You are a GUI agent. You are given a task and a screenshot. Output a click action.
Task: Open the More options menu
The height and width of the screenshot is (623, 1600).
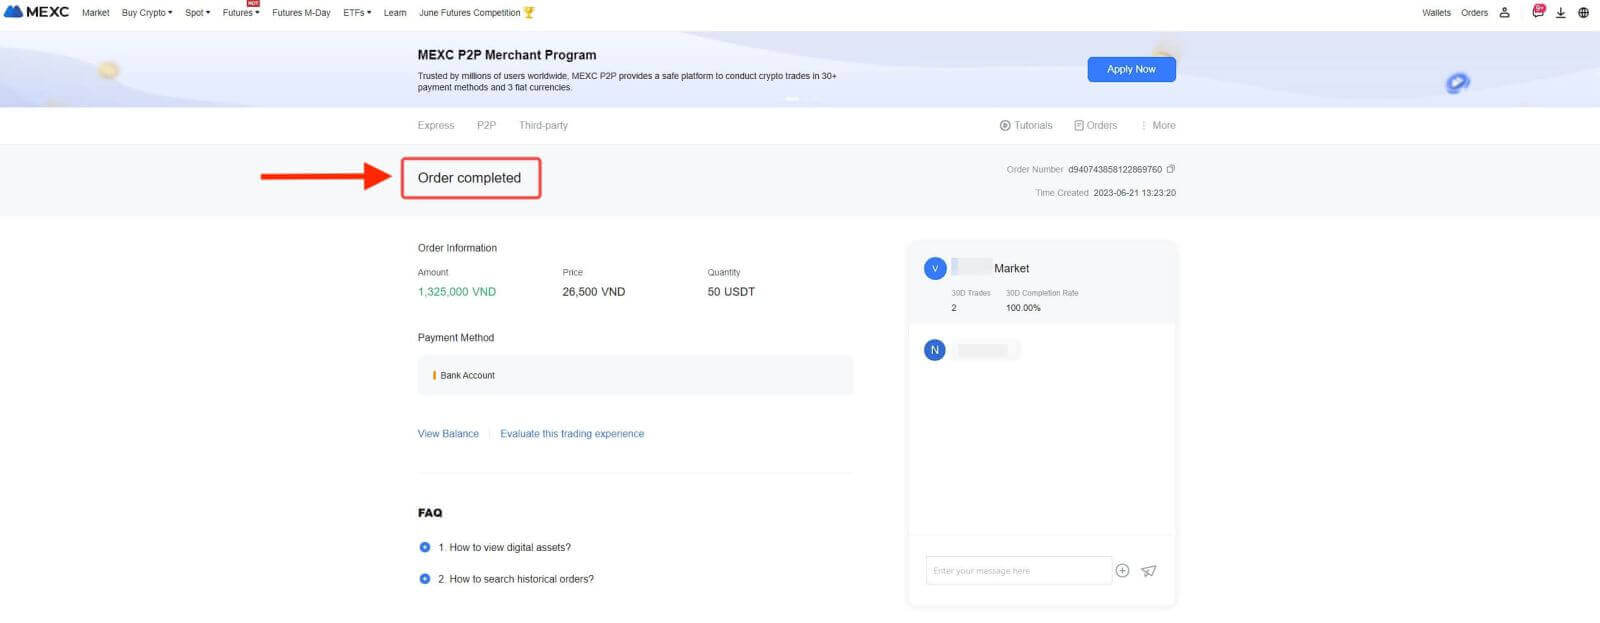pos(1157,125)
